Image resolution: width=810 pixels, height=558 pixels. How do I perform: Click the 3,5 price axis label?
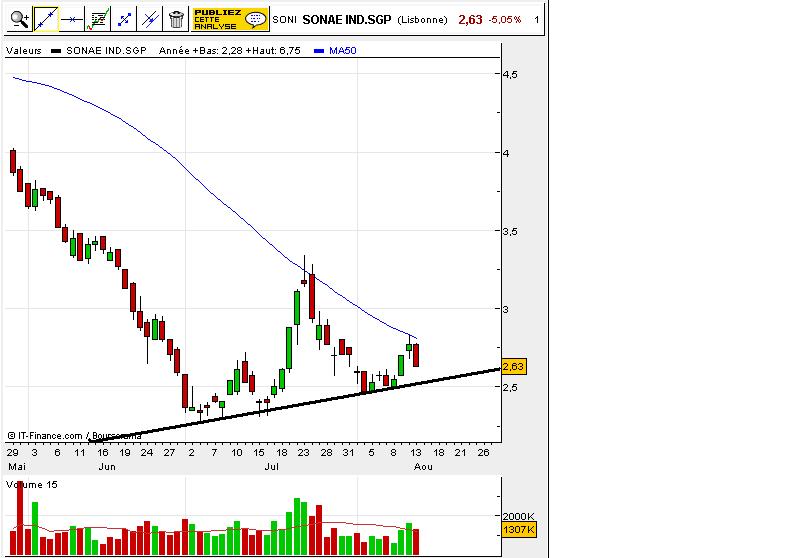pos(510,231)
